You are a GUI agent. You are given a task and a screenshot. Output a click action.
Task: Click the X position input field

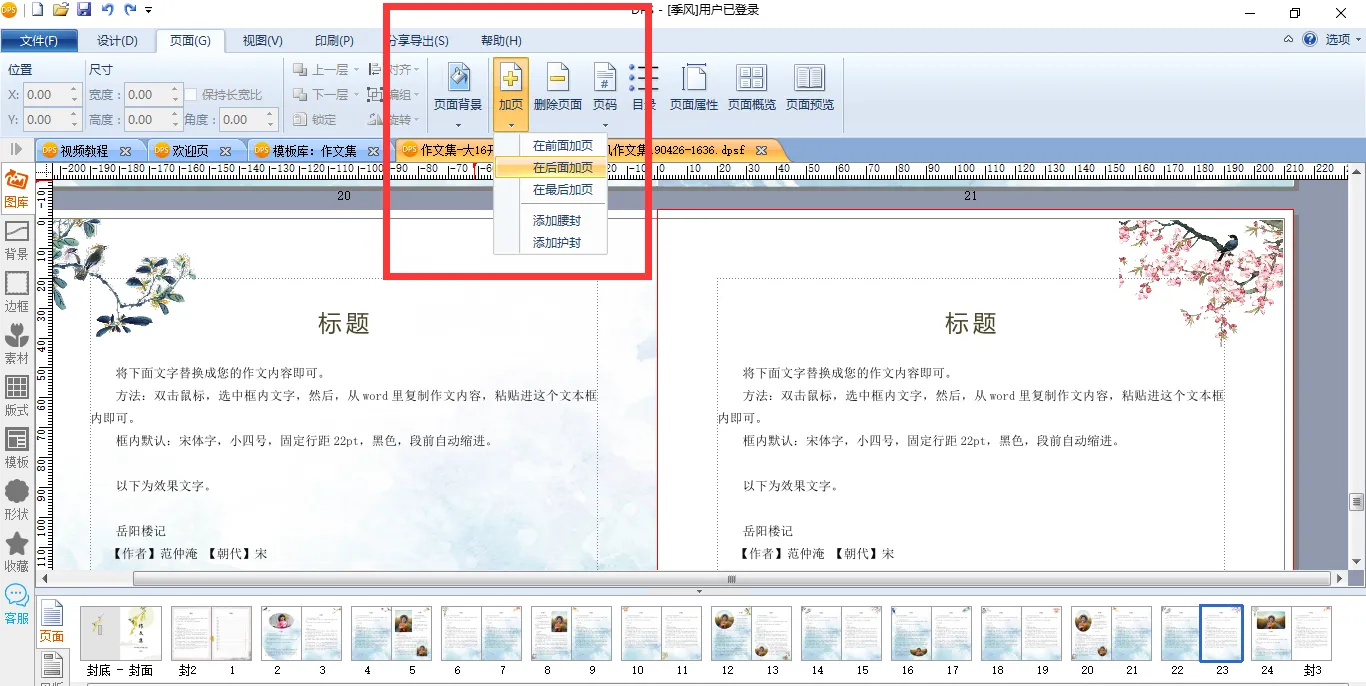coord(44,95)
